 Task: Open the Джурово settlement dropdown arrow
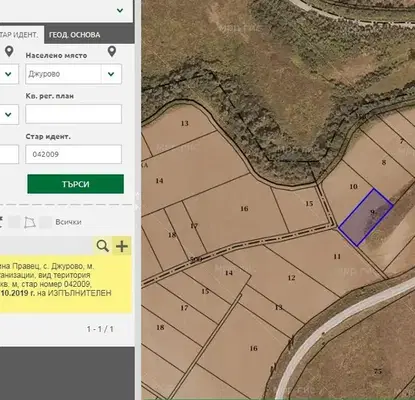pyautogui.click(x=111, y=74)
